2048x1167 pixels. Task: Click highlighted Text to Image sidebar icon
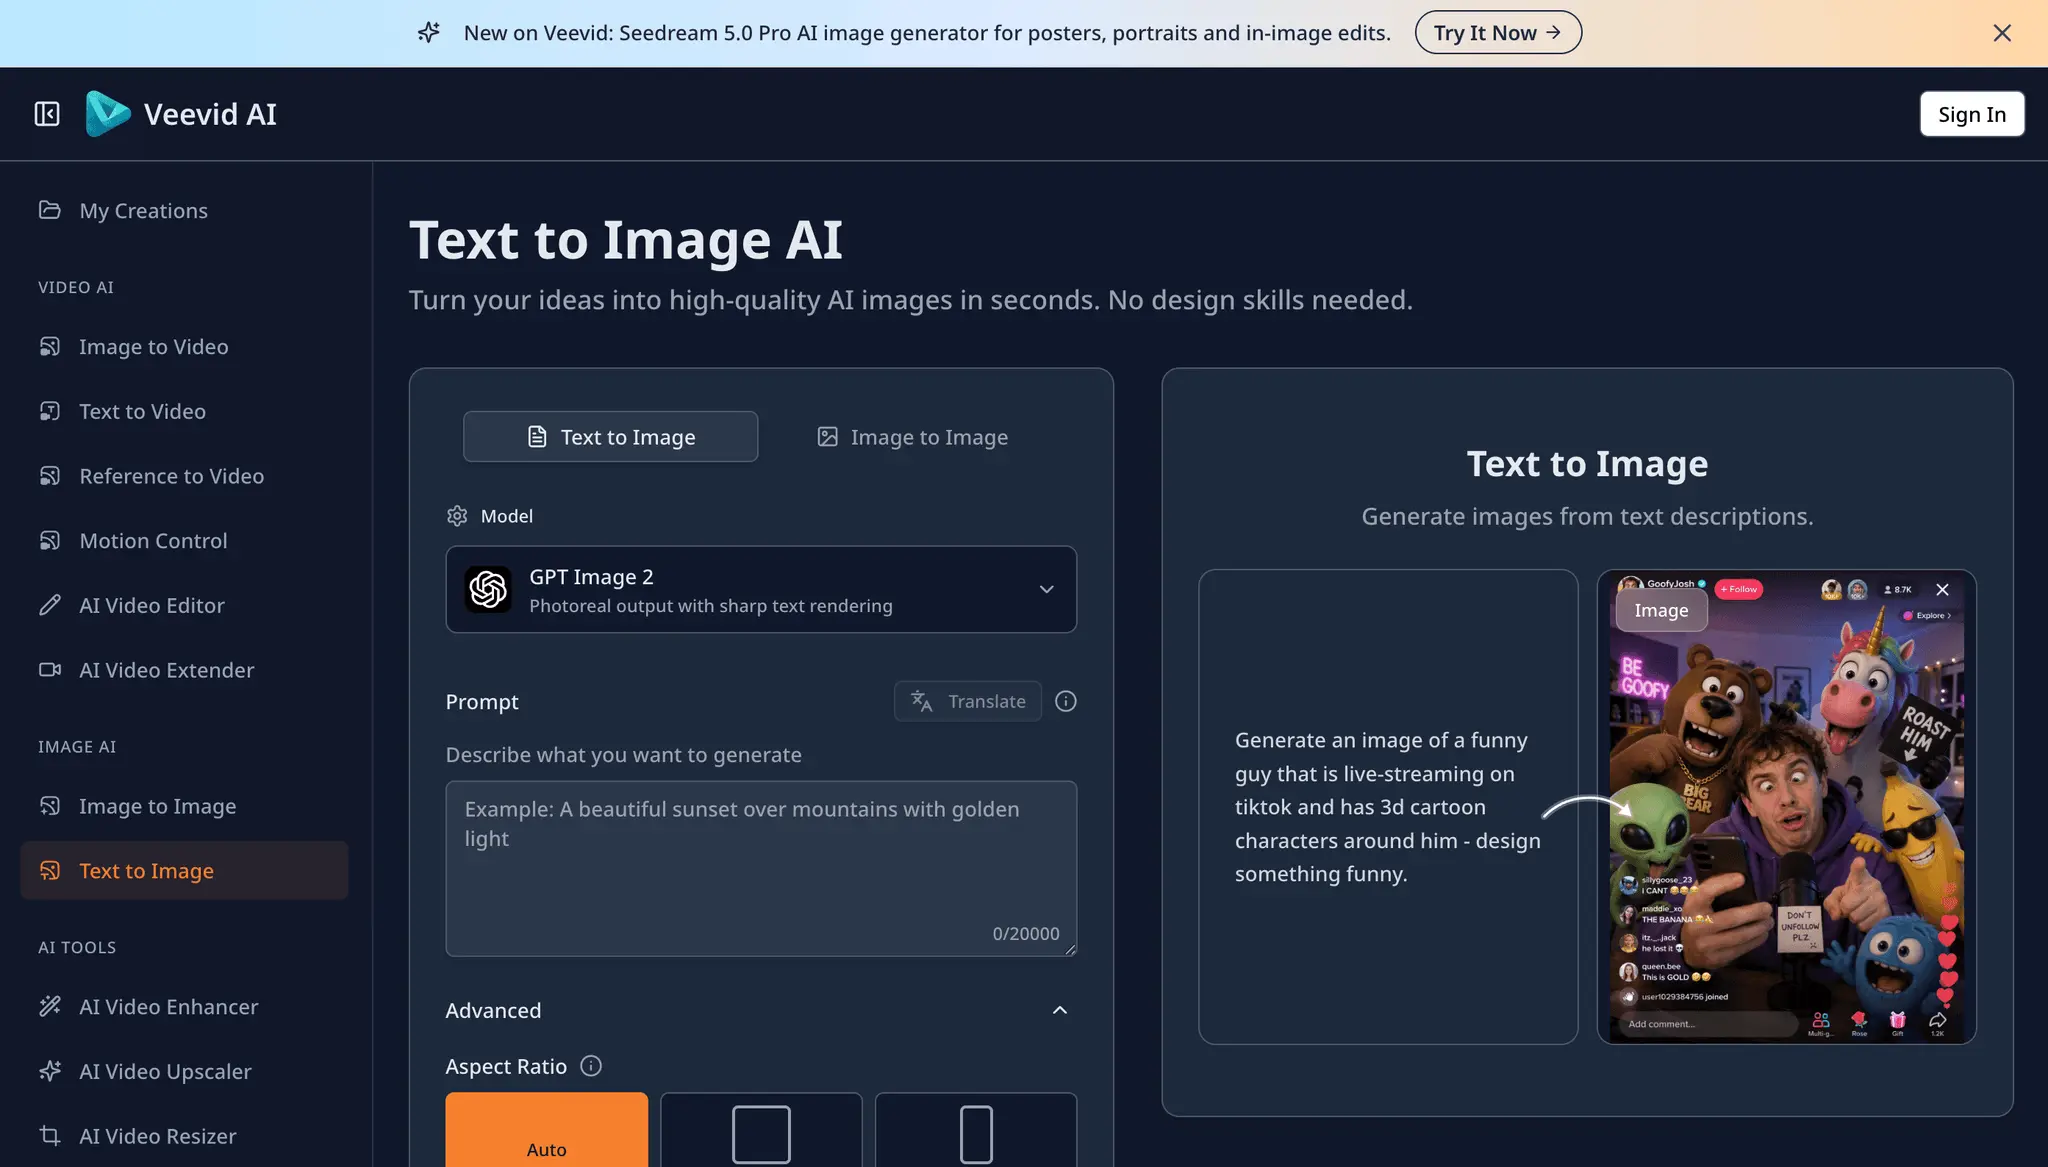(50, 871)
